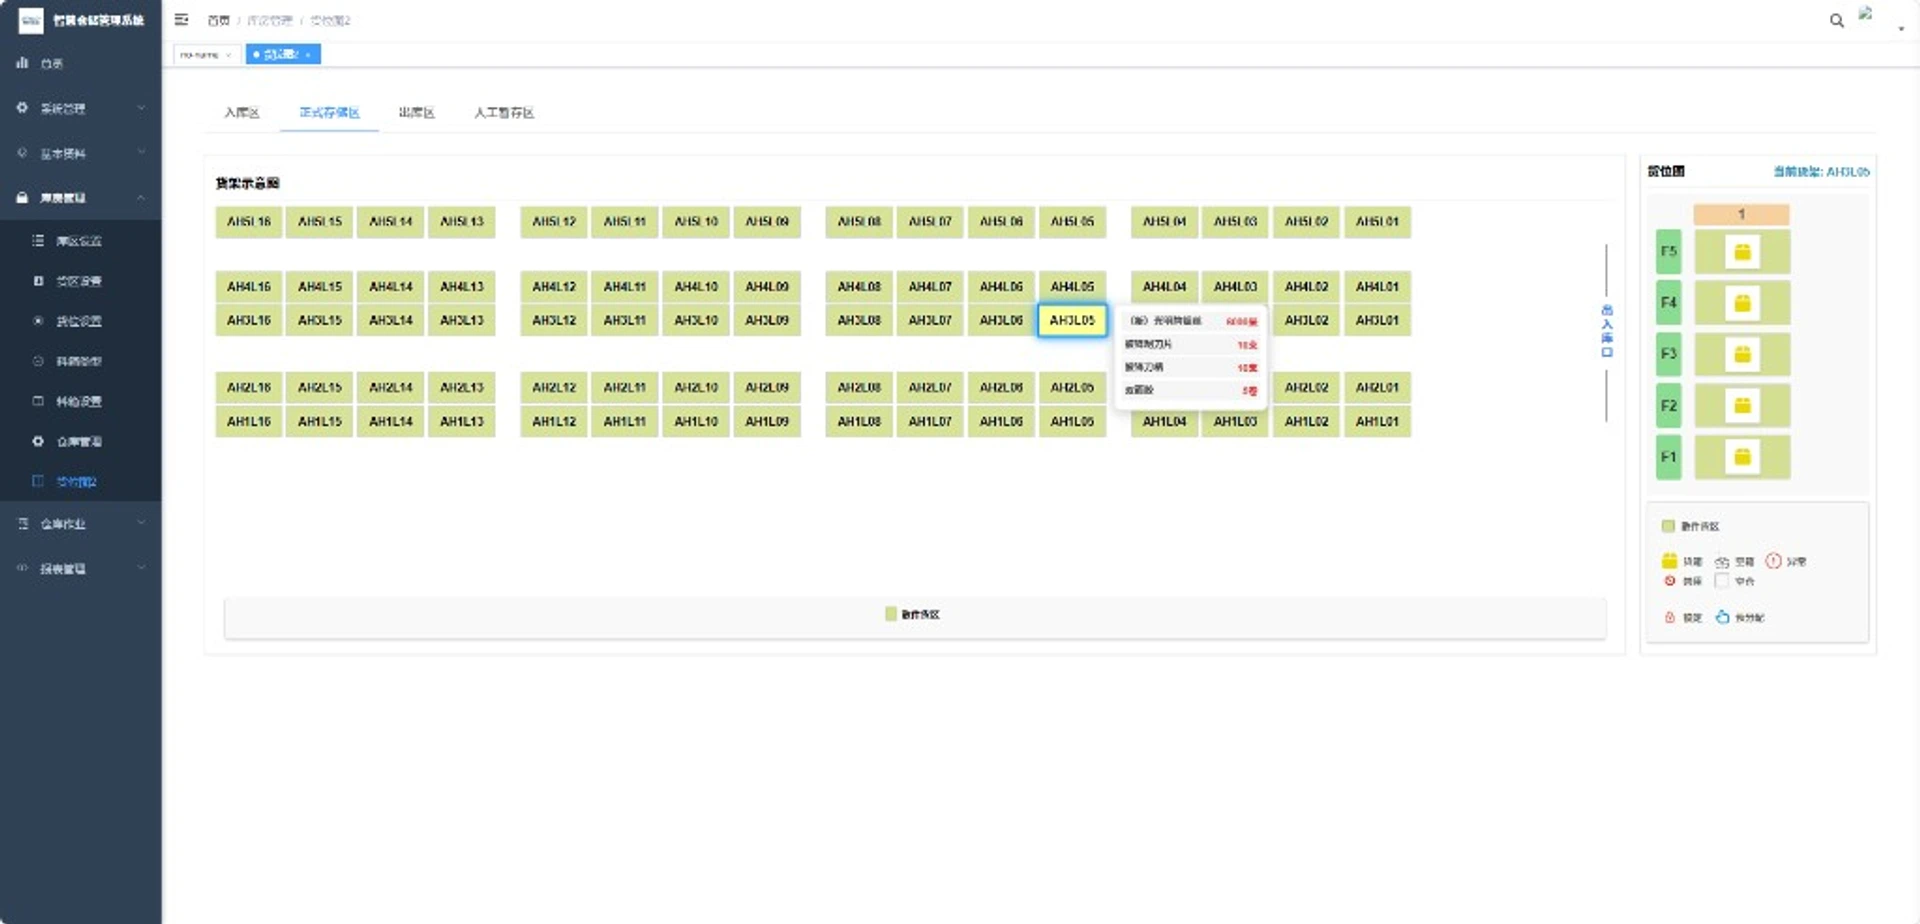
Task: Click column header 1 in the slot map
Action: 1741,214
